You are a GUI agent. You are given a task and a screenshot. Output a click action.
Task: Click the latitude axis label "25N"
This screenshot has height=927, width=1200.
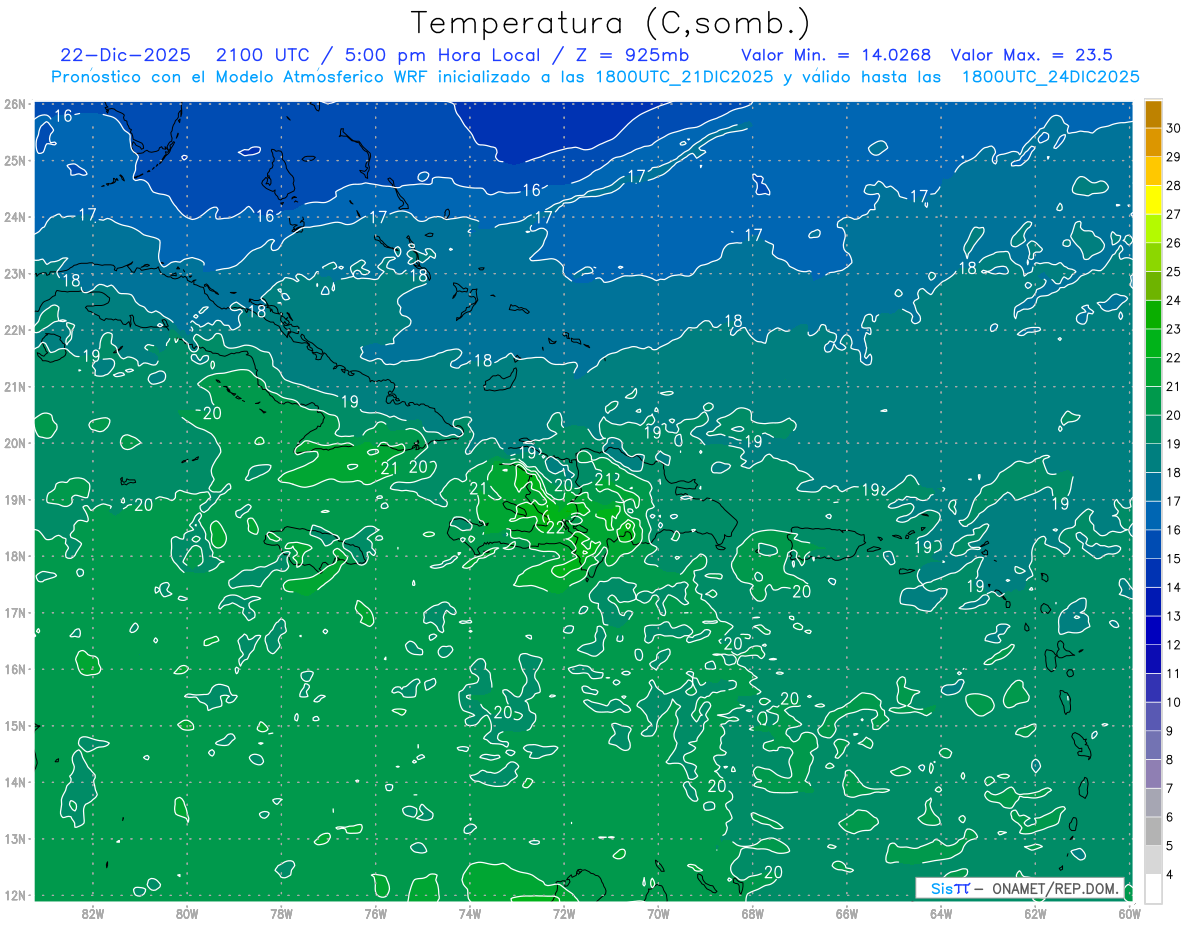15,160
